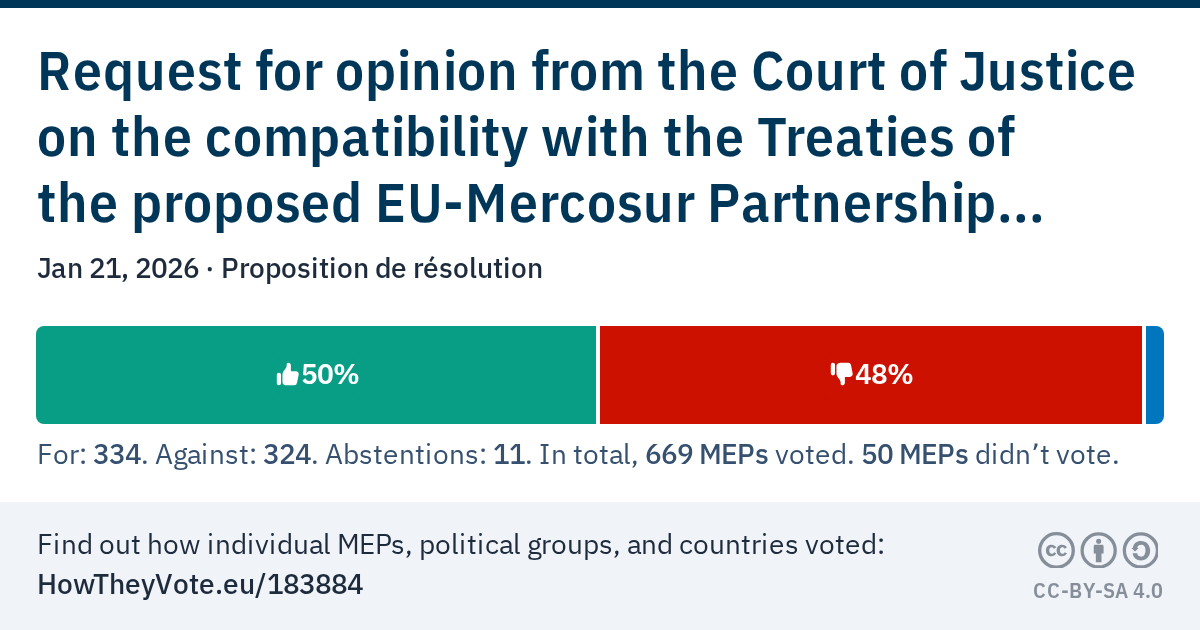Click the date Jan 21, 2026

pos(117,269)
